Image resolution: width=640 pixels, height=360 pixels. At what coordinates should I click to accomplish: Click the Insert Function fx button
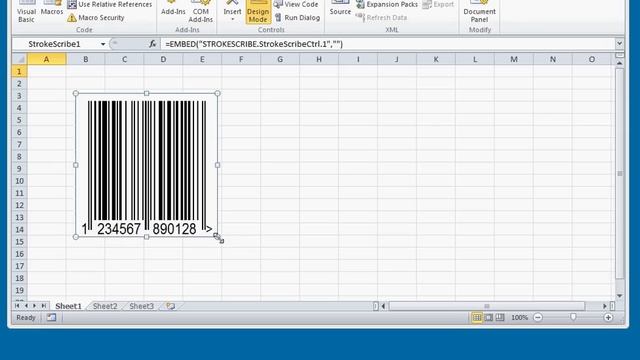(x=152, y=44)
